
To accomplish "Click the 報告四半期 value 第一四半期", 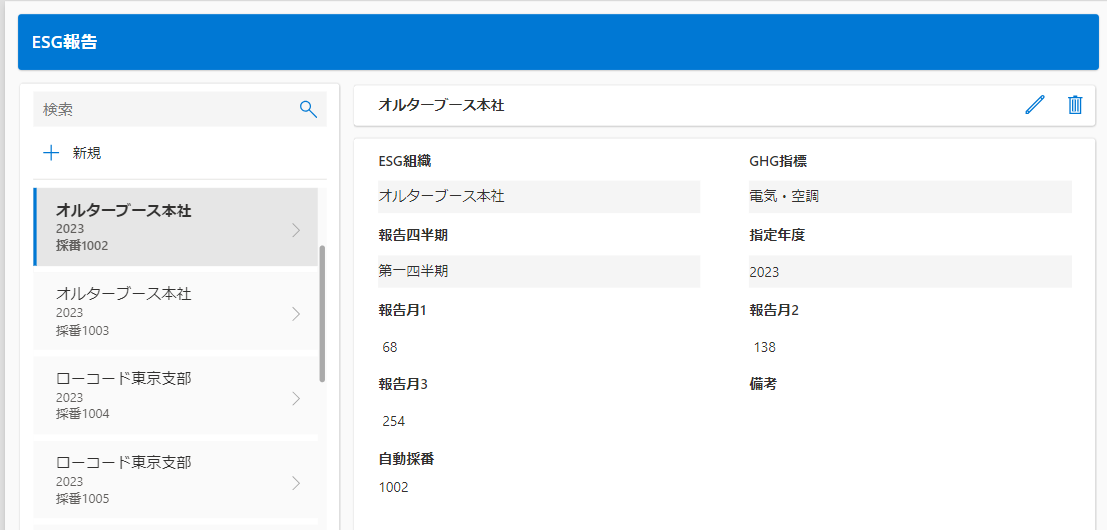I will (x=539, y=271).
